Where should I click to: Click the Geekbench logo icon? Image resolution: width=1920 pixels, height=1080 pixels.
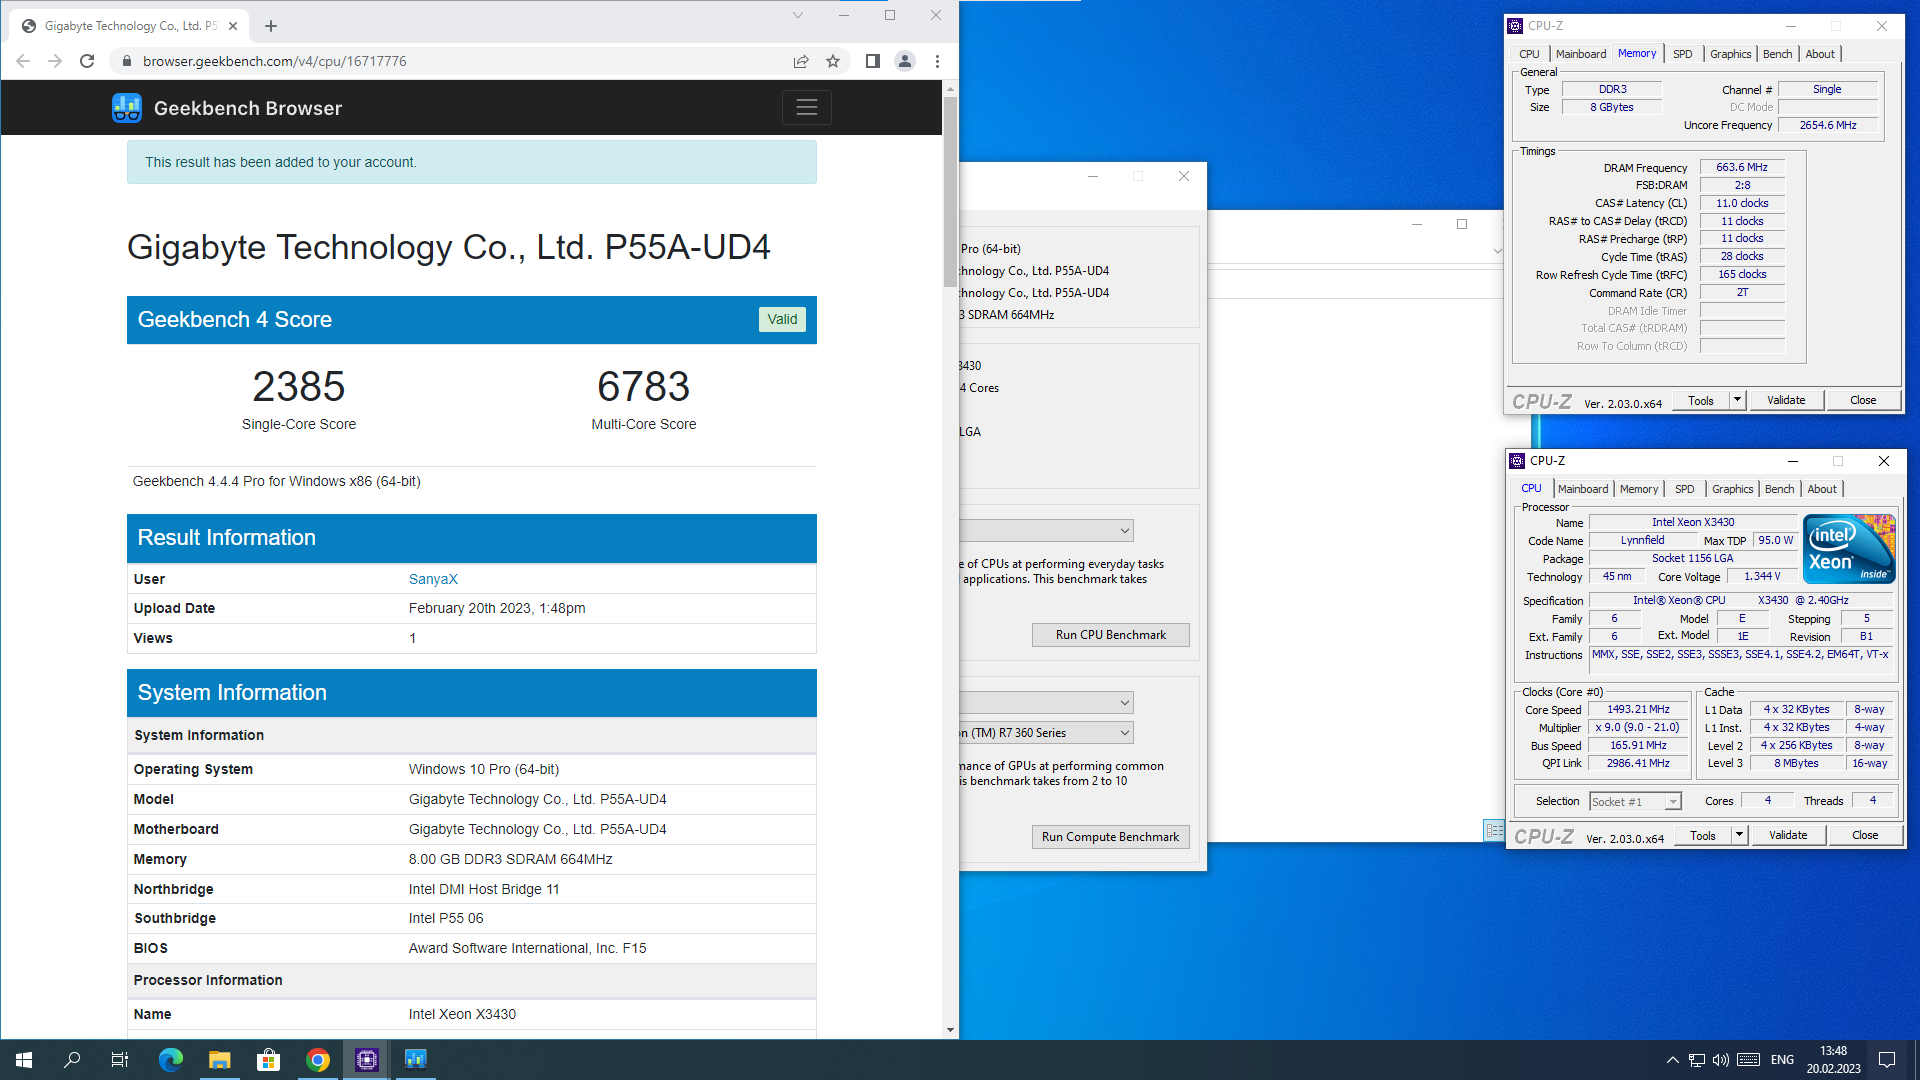[x=126, y=108]
